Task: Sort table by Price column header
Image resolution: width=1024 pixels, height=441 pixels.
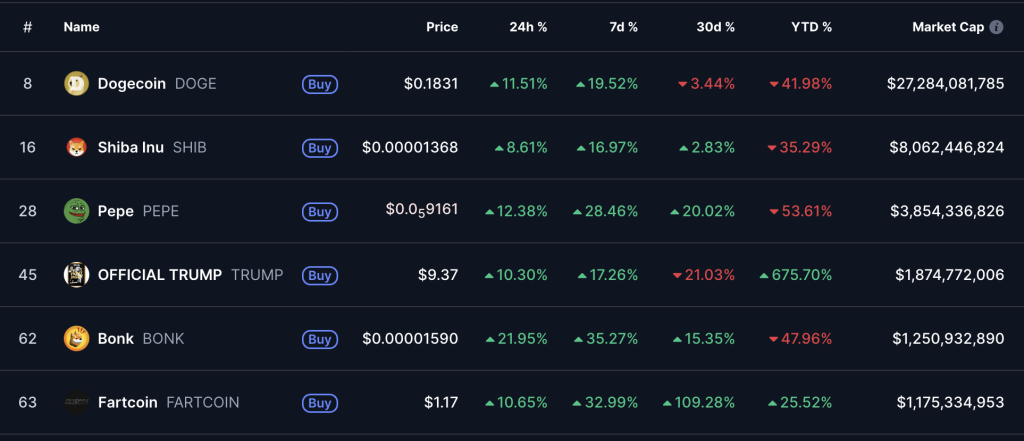Action: tap(441, 27)
